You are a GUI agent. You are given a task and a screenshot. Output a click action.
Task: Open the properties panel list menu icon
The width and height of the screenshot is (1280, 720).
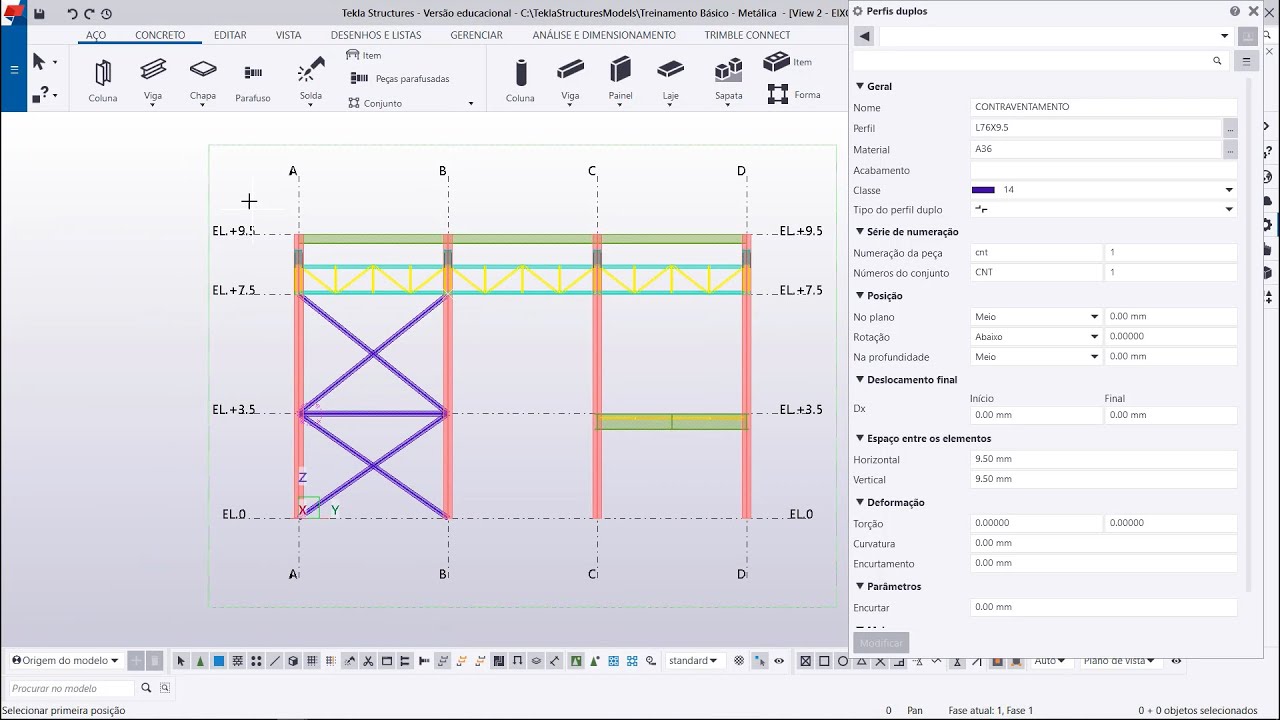pos(1246,61)
